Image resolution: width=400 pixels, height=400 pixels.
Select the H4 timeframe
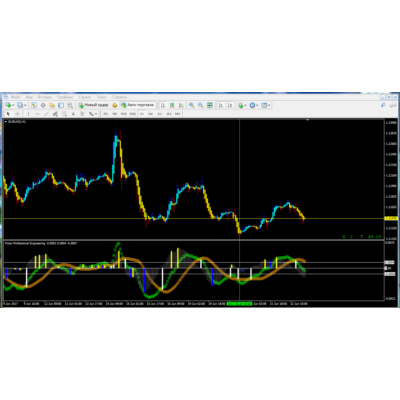pos(151,114)
